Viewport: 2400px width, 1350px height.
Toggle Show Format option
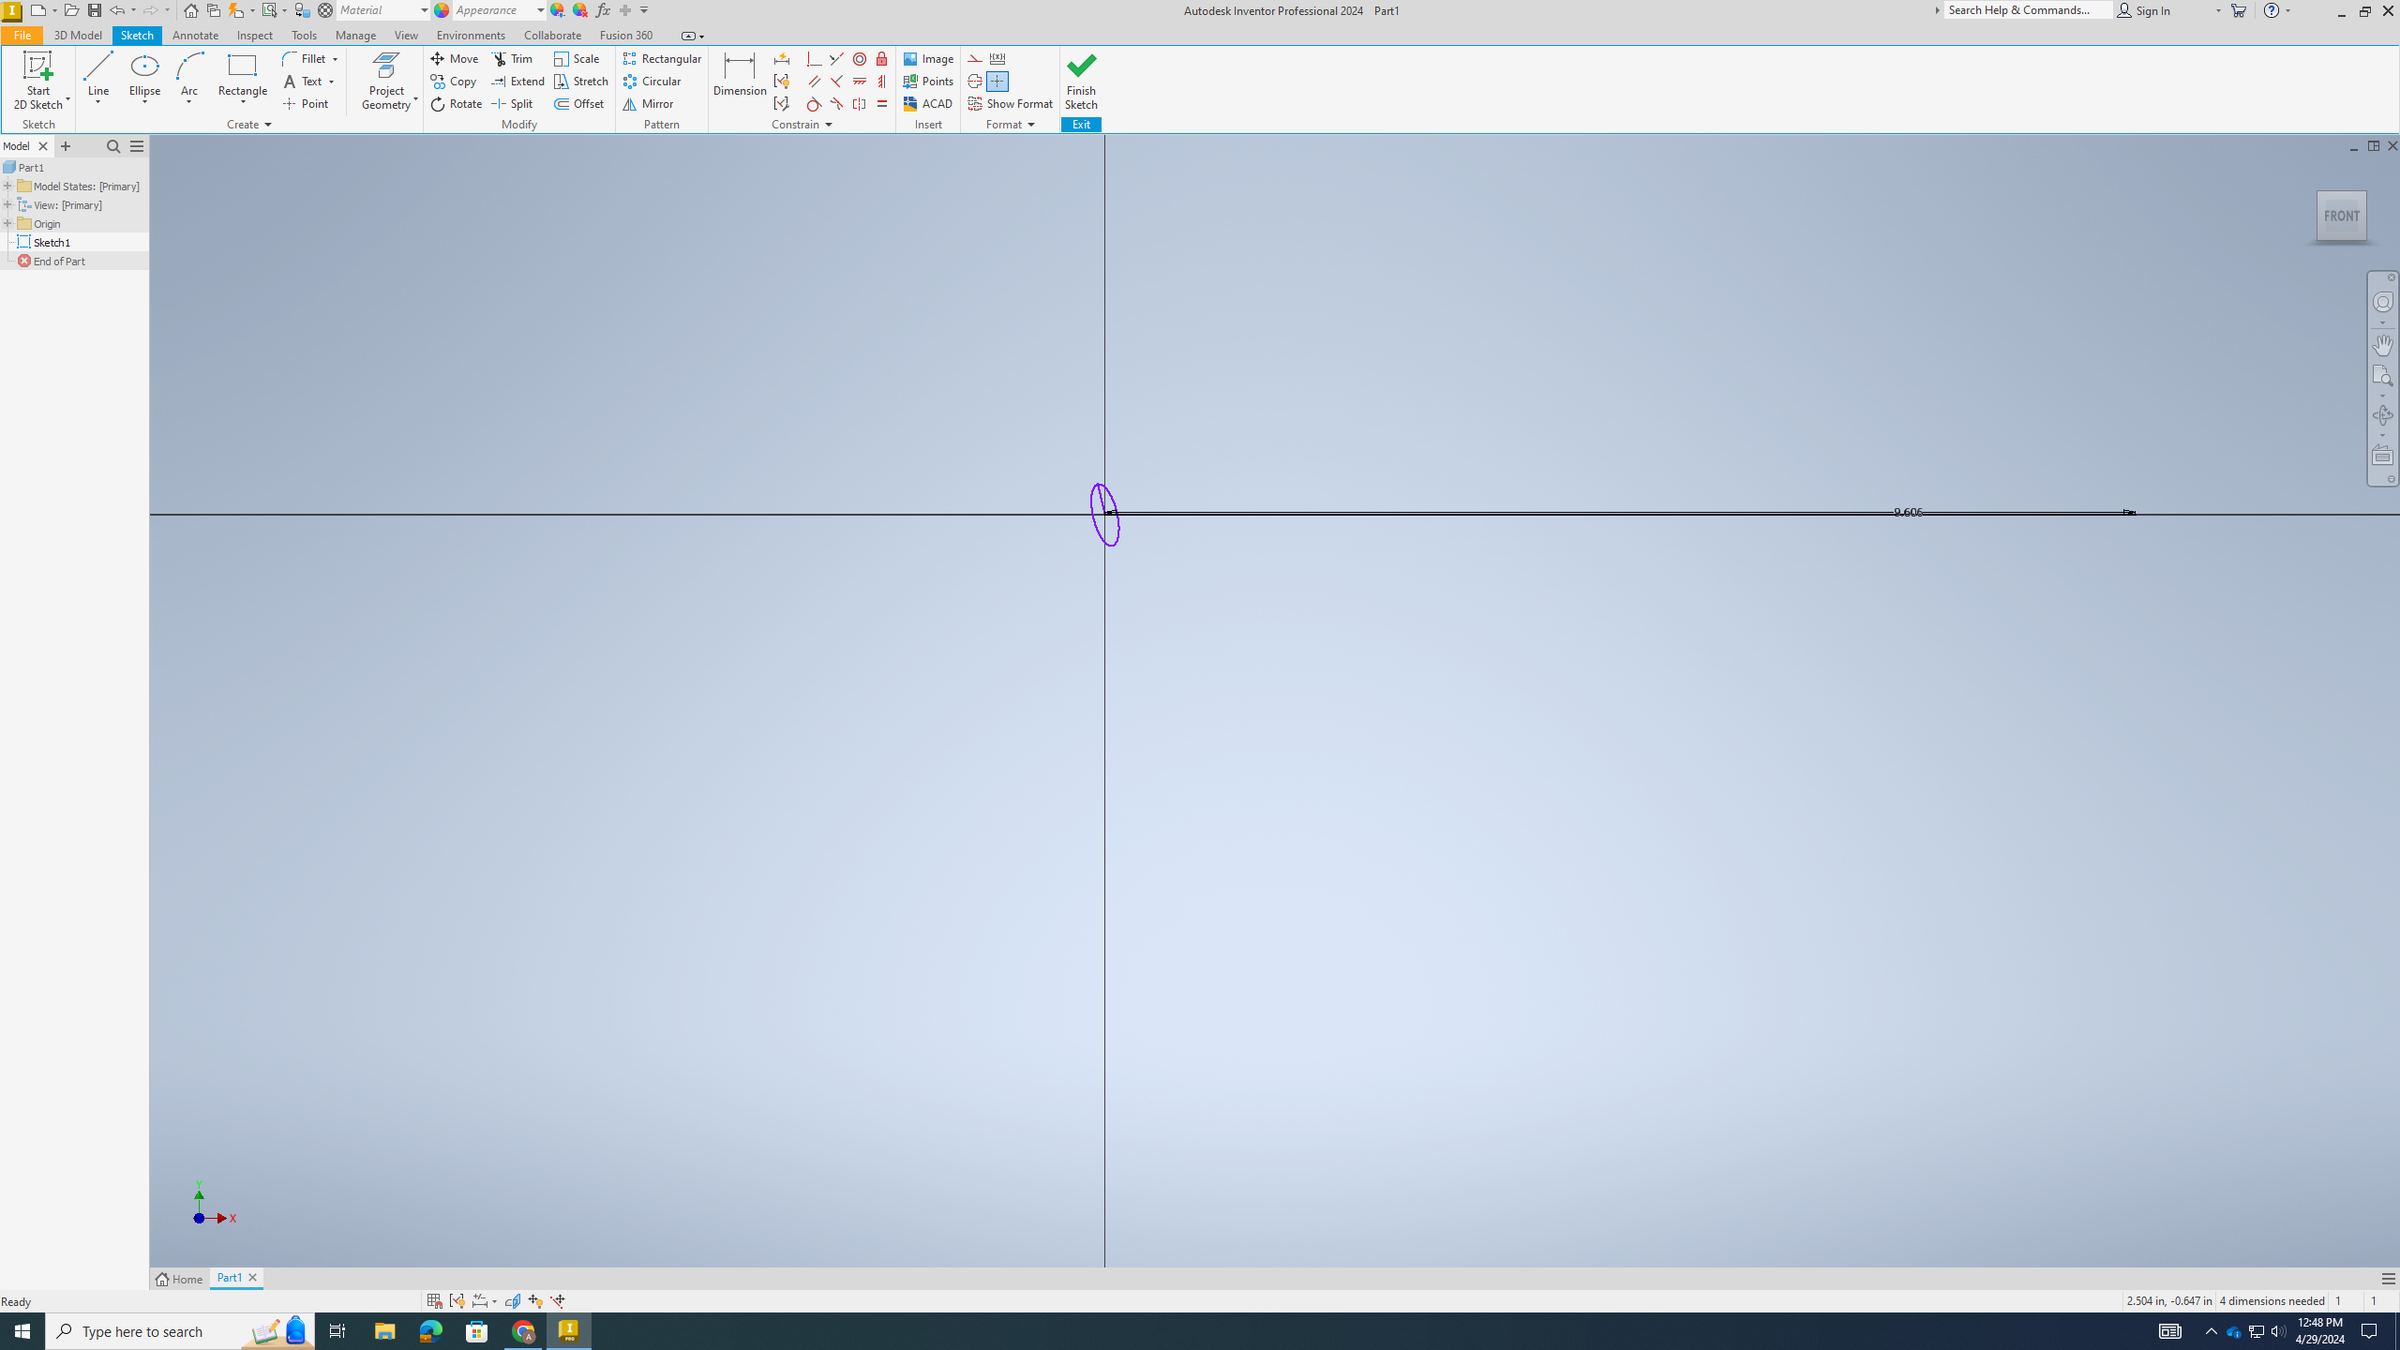click(x=1010, y=104)
